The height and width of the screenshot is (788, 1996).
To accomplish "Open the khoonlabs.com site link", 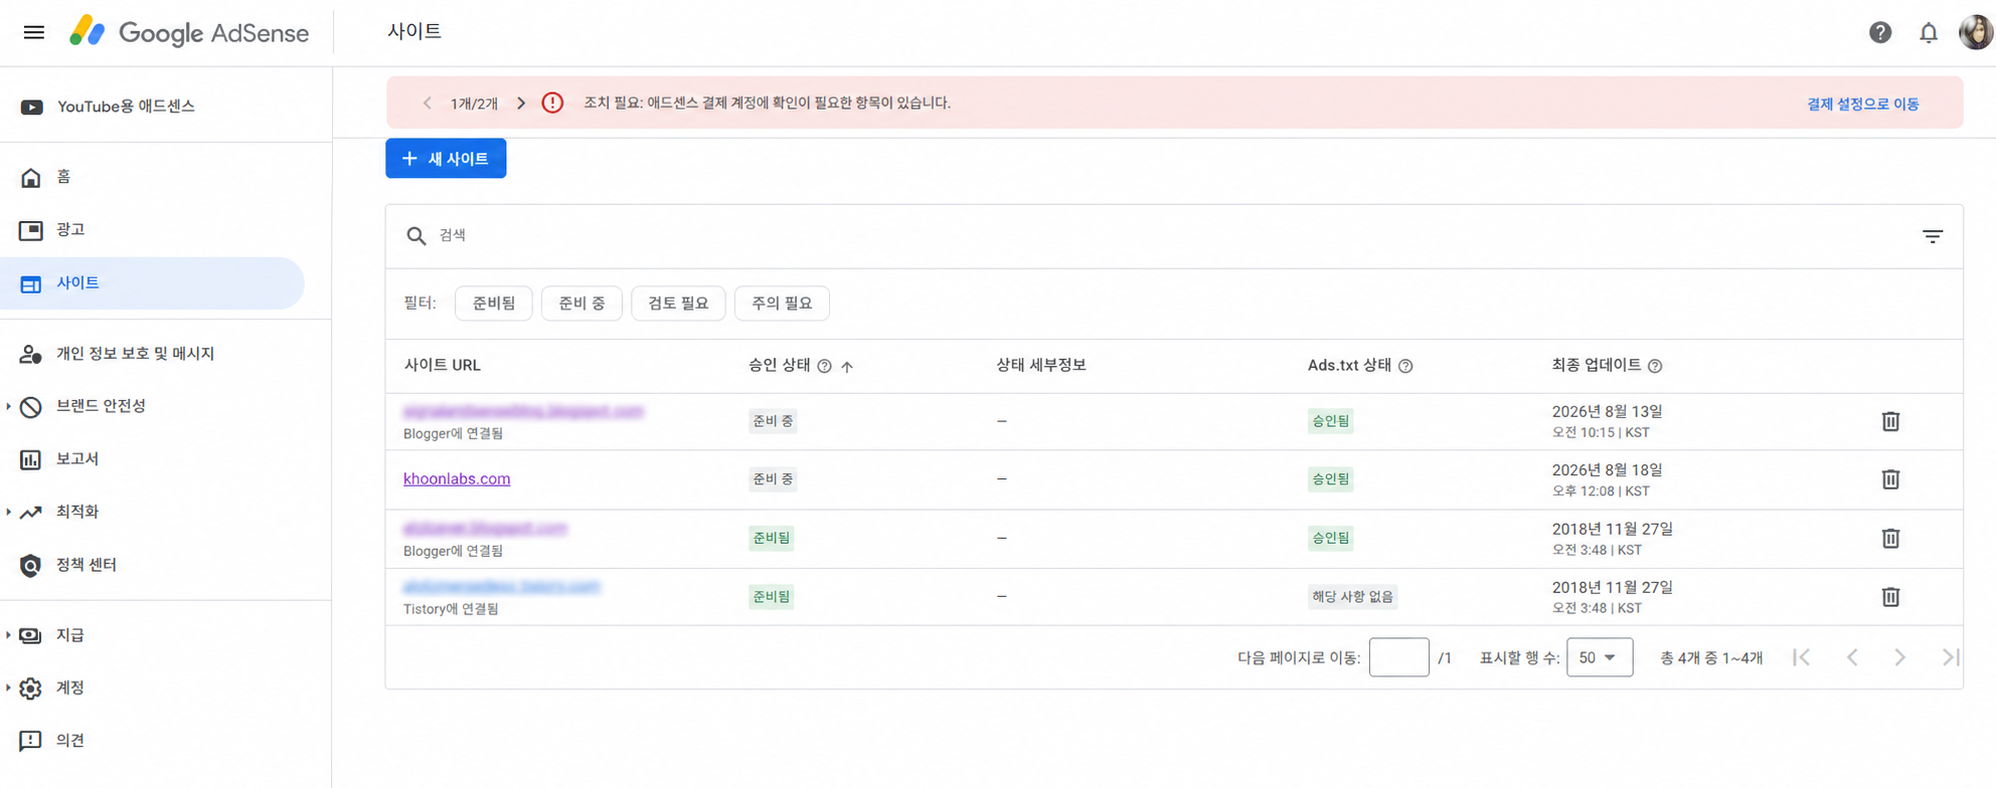I will click(457, 479).
